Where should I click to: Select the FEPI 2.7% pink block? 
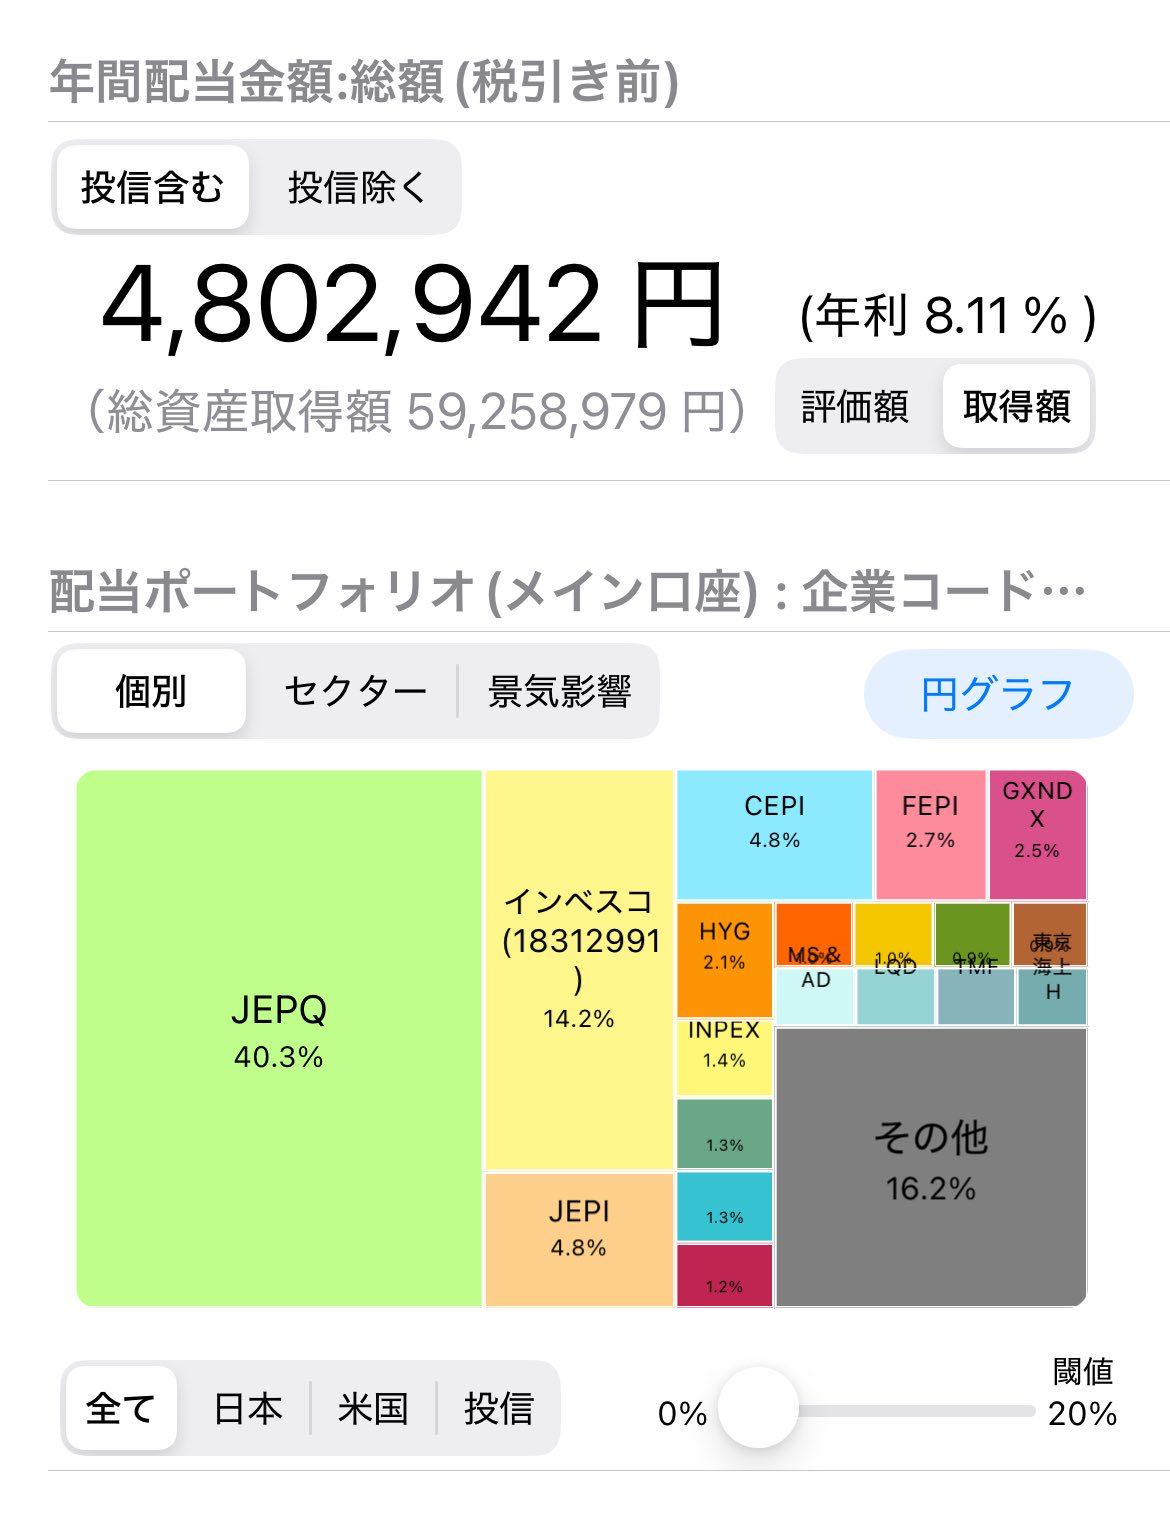(930, 835)
